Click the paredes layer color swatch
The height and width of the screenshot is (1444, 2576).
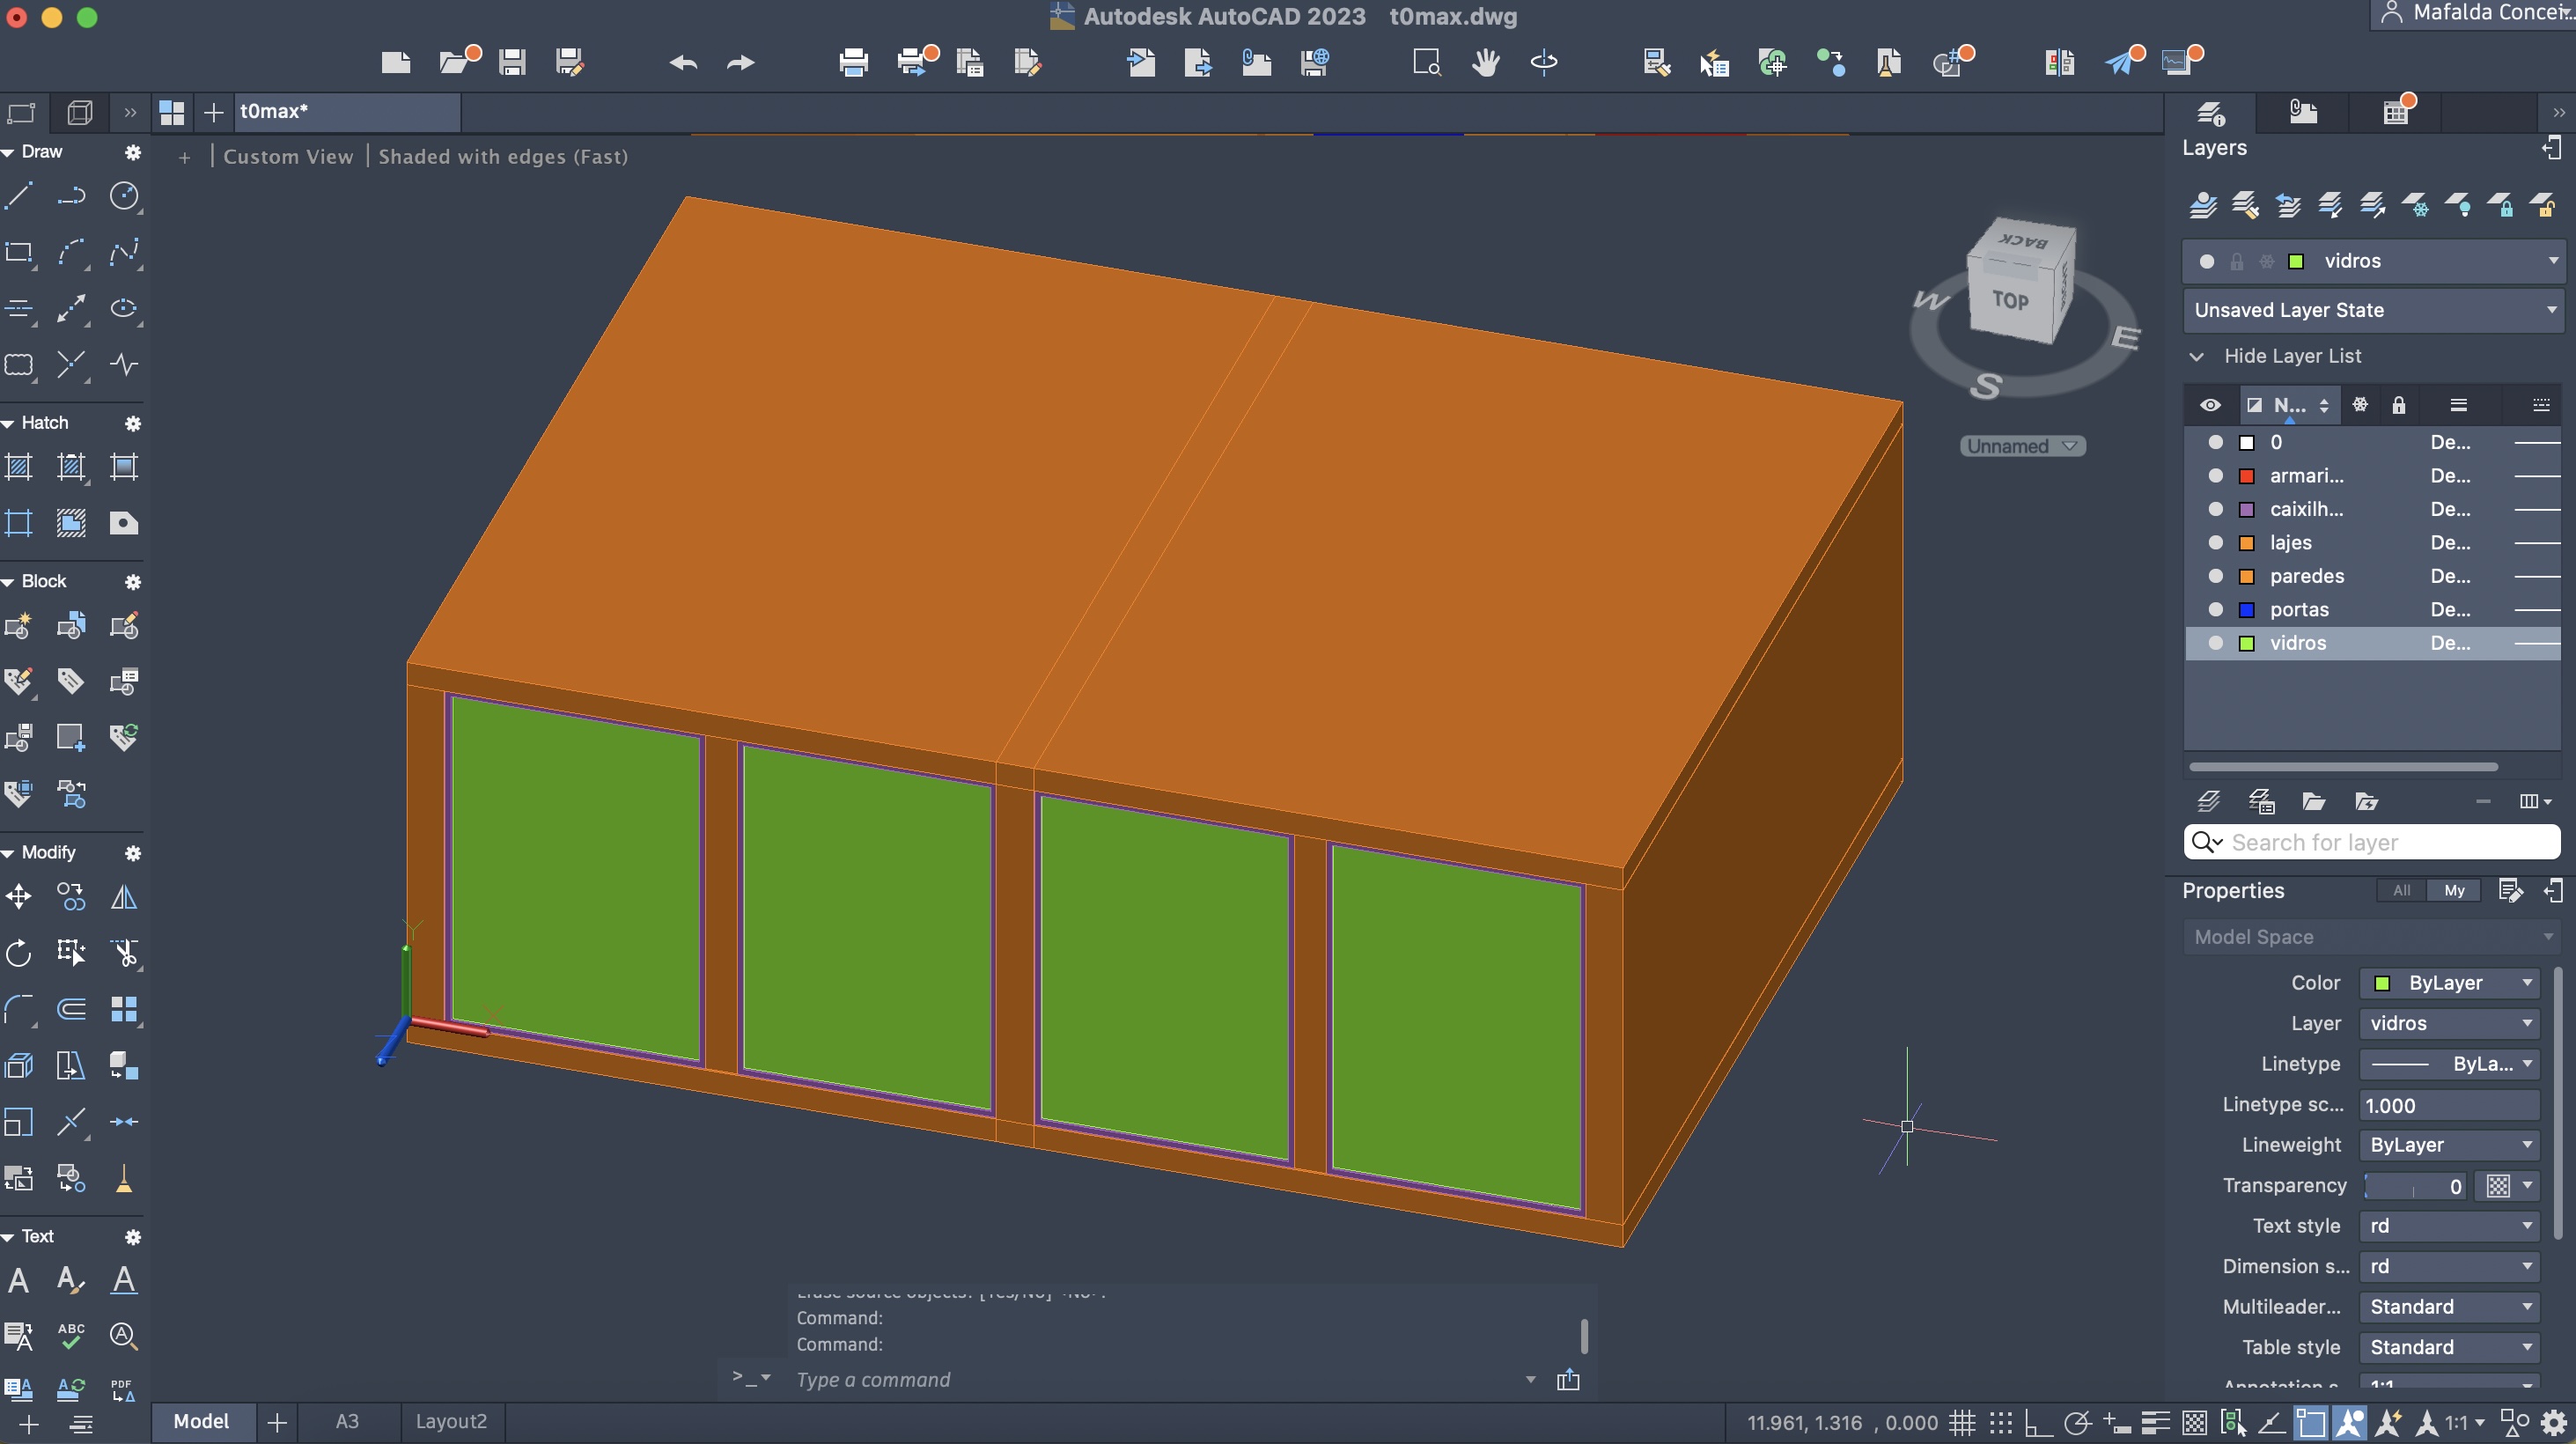(x=2246, y=576)
